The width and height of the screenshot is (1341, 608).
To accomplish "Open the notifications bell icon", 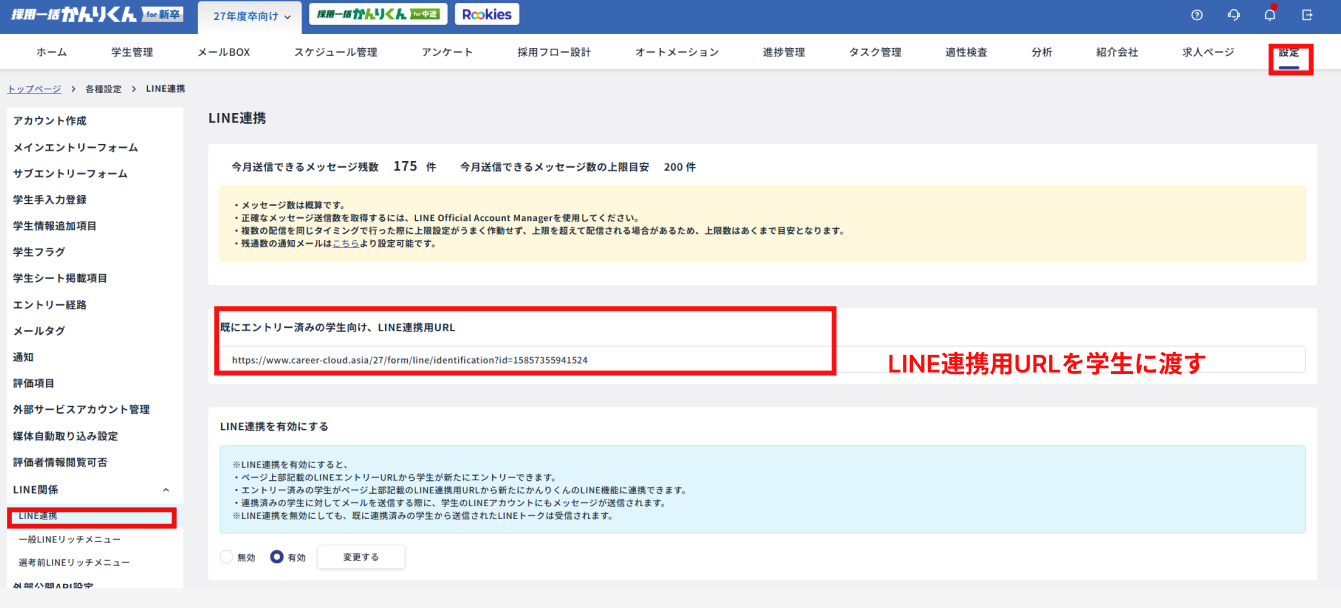I will click(x=1270, y=15).
